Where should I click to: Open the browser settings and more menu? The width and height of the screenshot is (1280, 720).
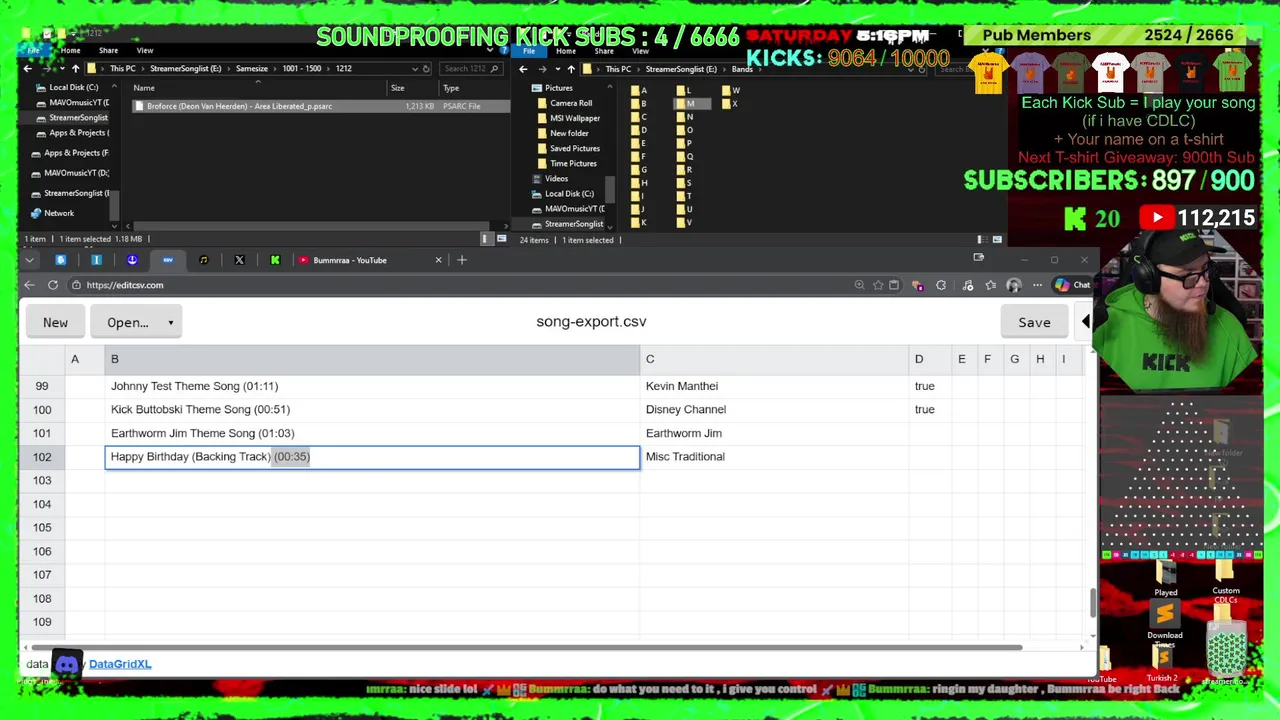tap(1037, 285)
